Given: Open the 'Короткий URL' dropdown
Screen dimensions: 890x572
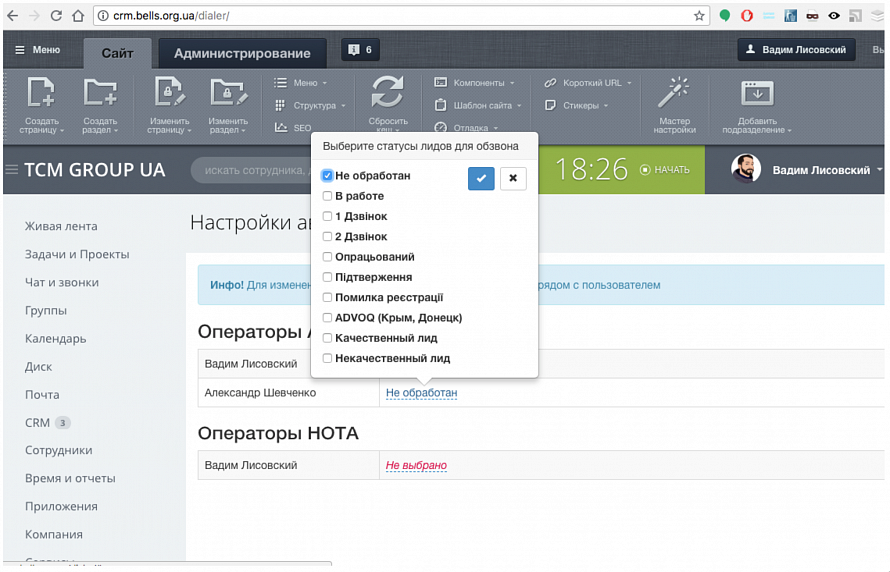Looking at the screenshot, I should (x=588, y=83).
